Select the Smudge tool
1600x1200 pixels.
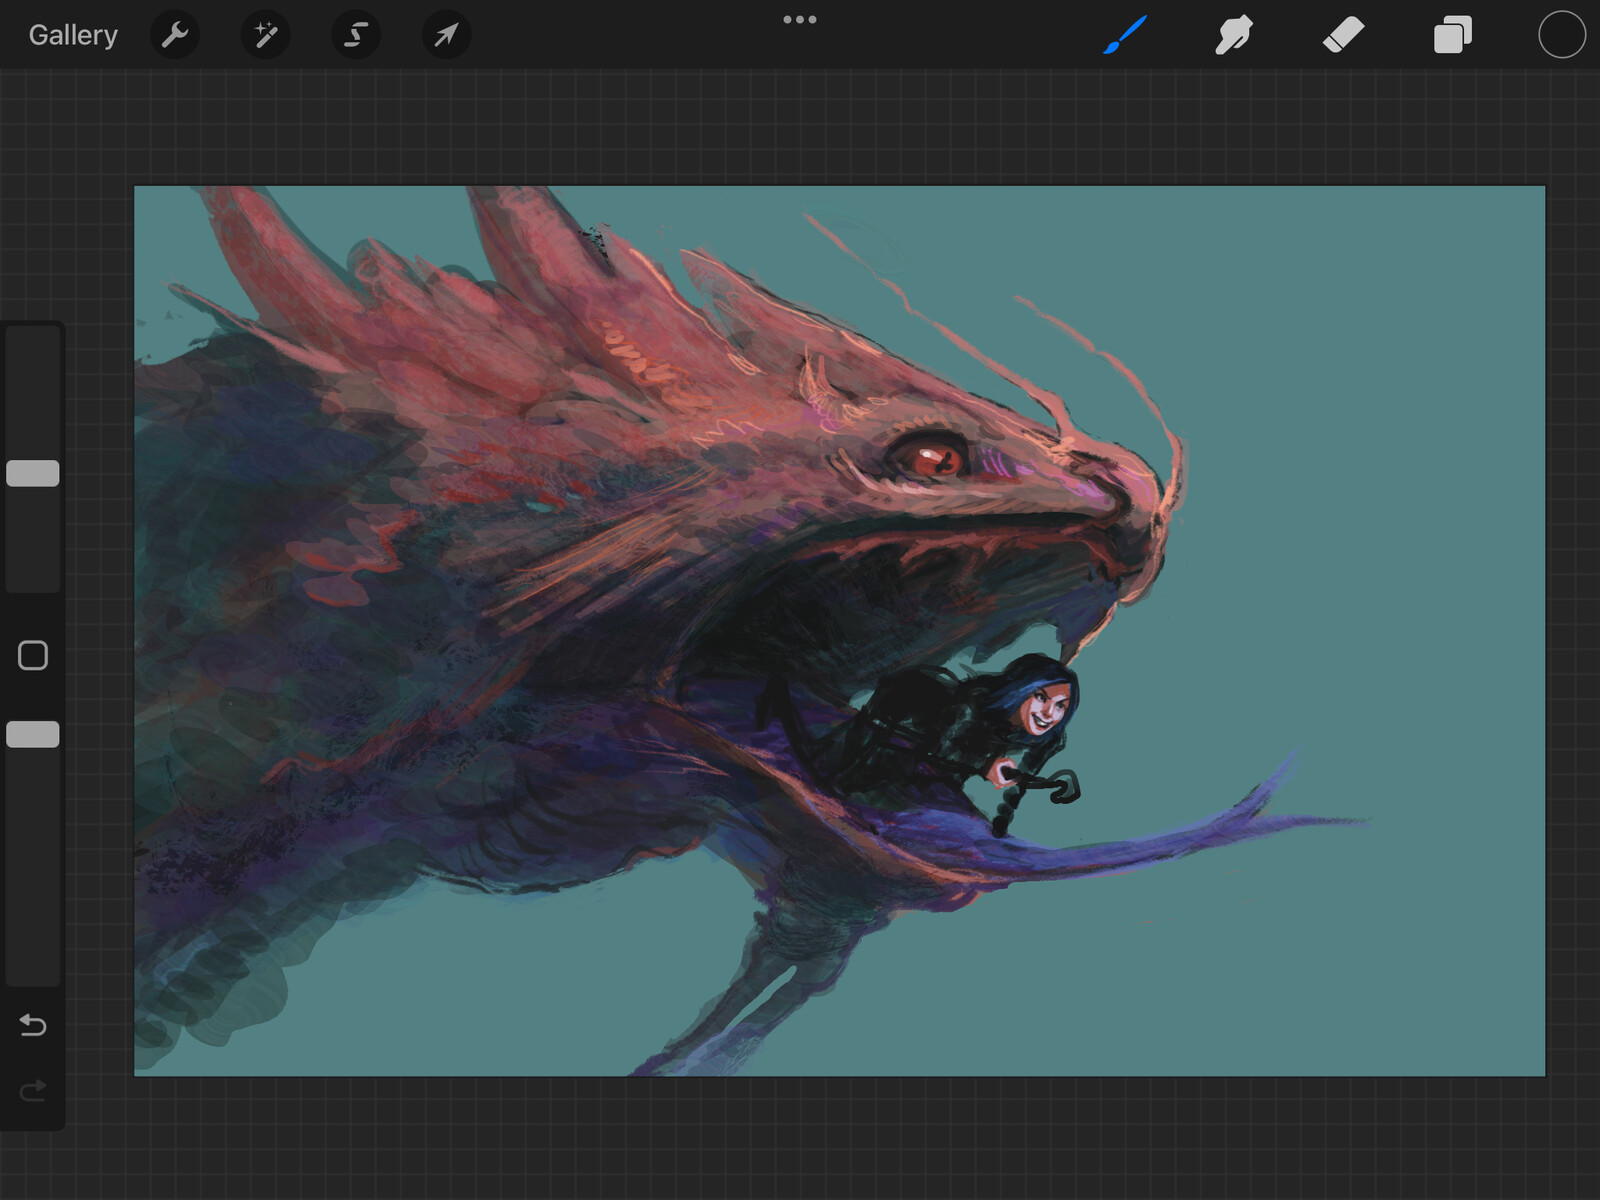pos(1234,35)
